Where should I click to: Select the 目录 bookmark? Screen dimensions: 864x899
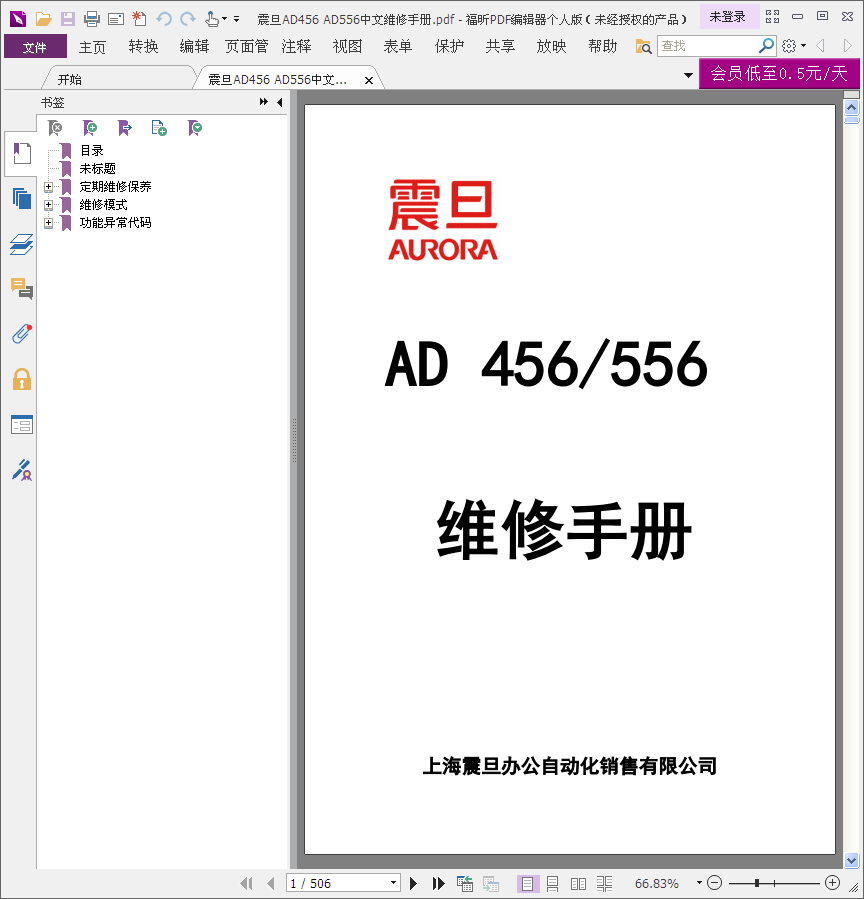pos(92,151)
